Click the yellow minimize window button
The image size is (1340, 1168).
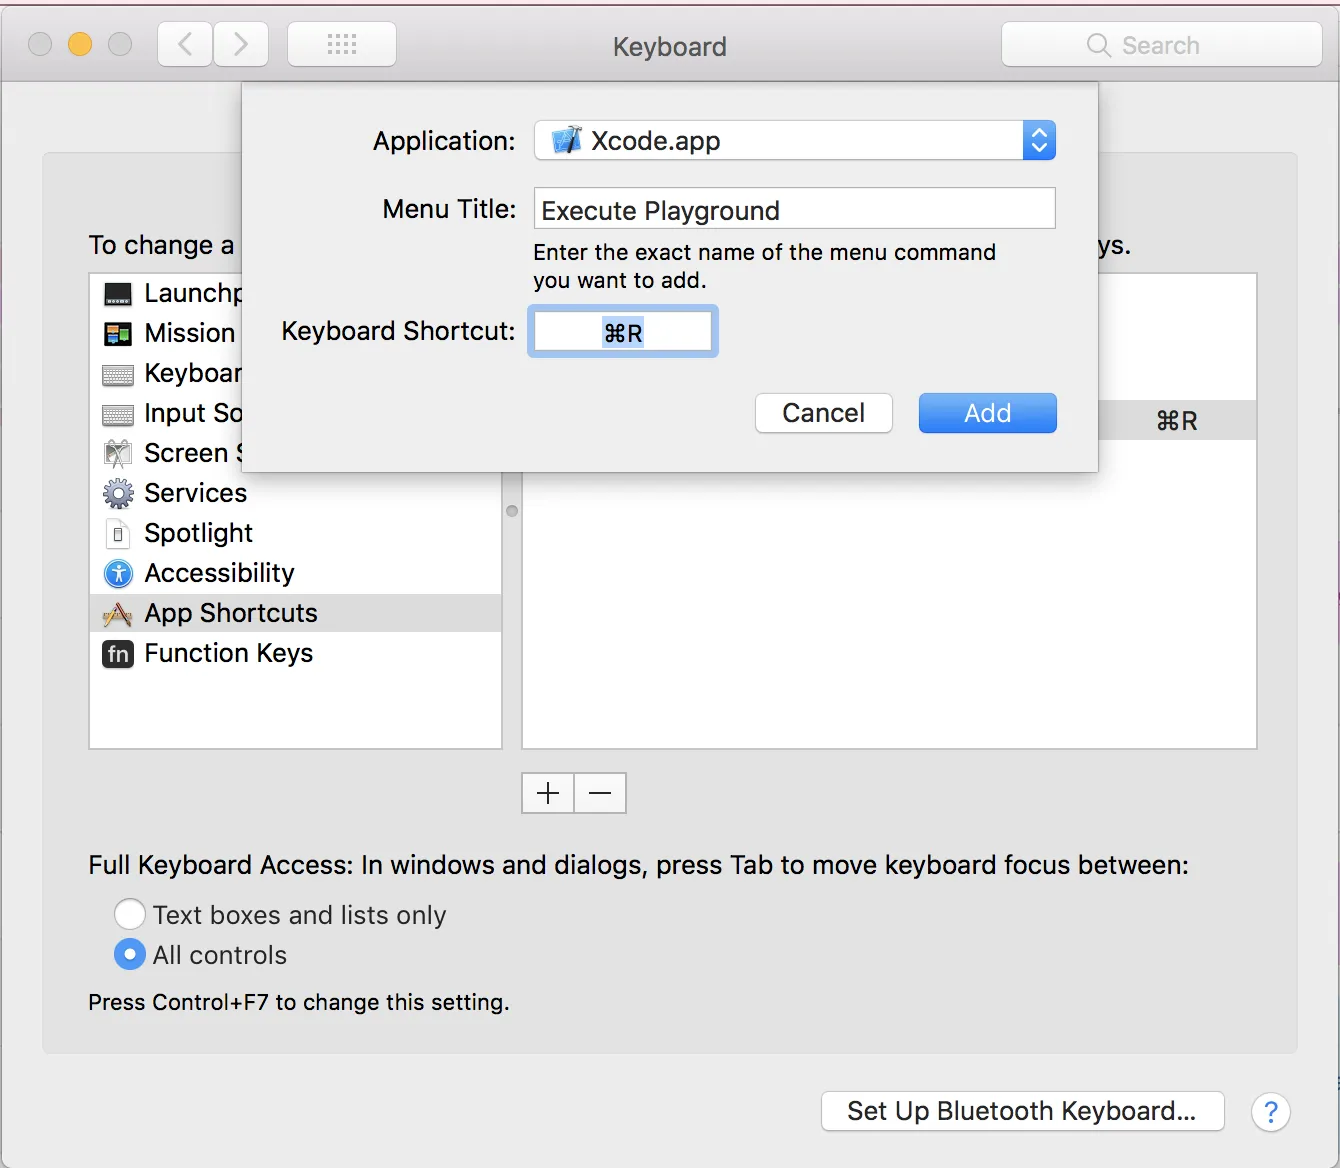click(x=80, y=44)
